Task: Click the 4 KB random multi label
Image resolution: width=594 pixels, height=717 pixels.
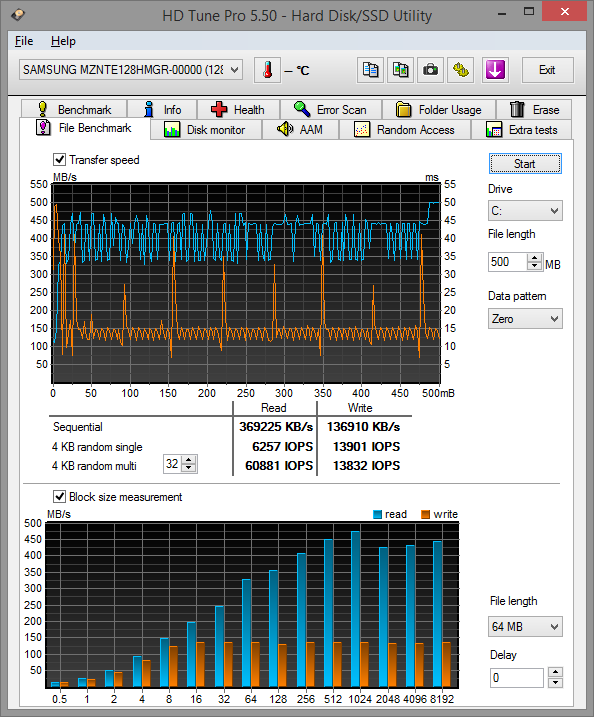Action: (x=94, y=466)
